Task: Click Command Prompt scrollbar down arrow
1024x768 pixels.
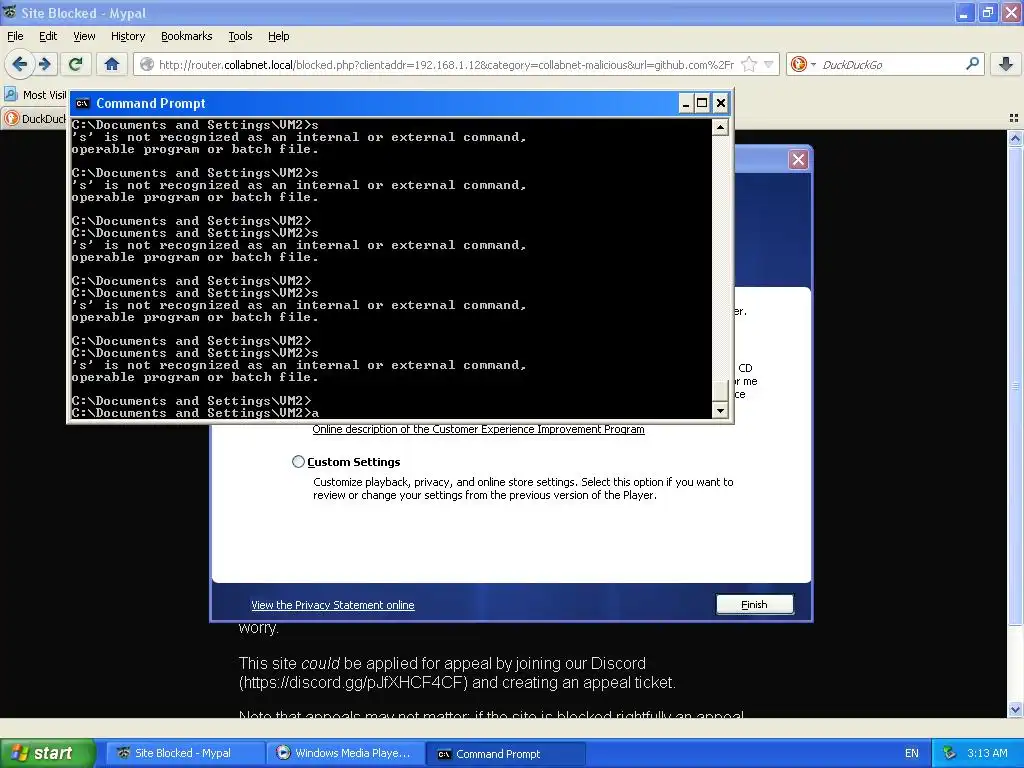Action: click(x=720, y=411)
